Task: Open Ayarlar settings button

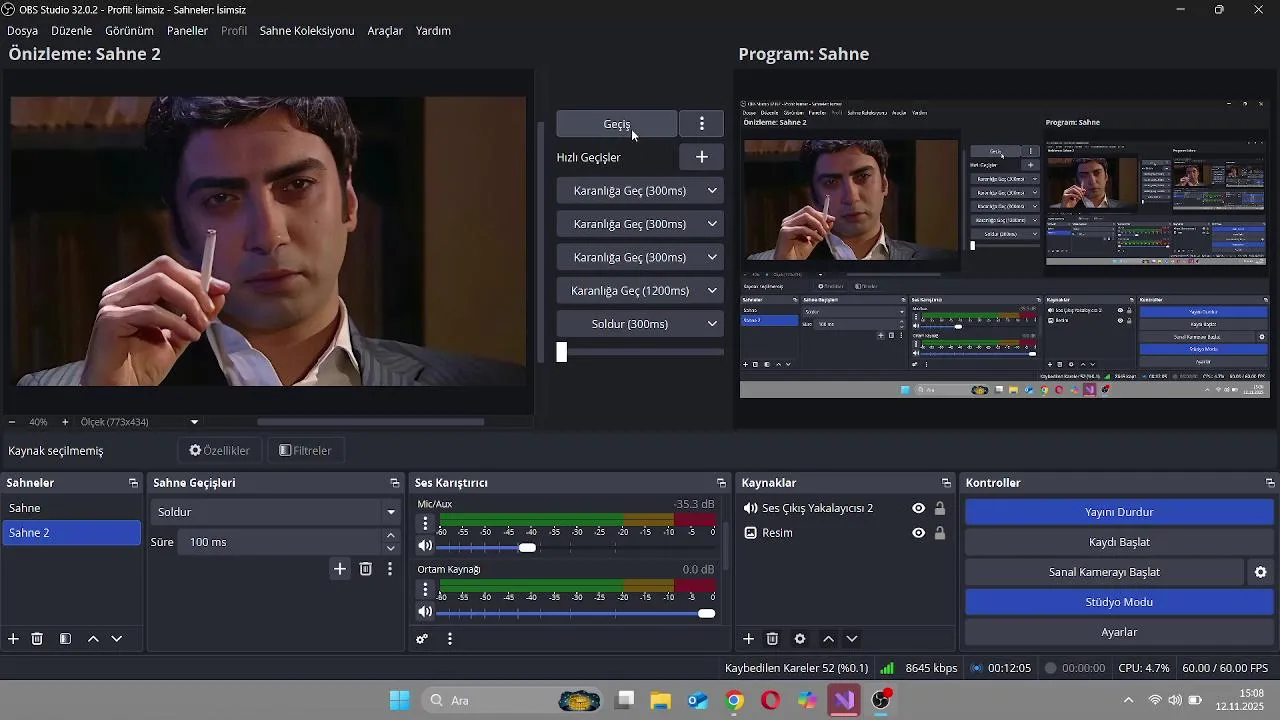Action: coord(1119,632)
